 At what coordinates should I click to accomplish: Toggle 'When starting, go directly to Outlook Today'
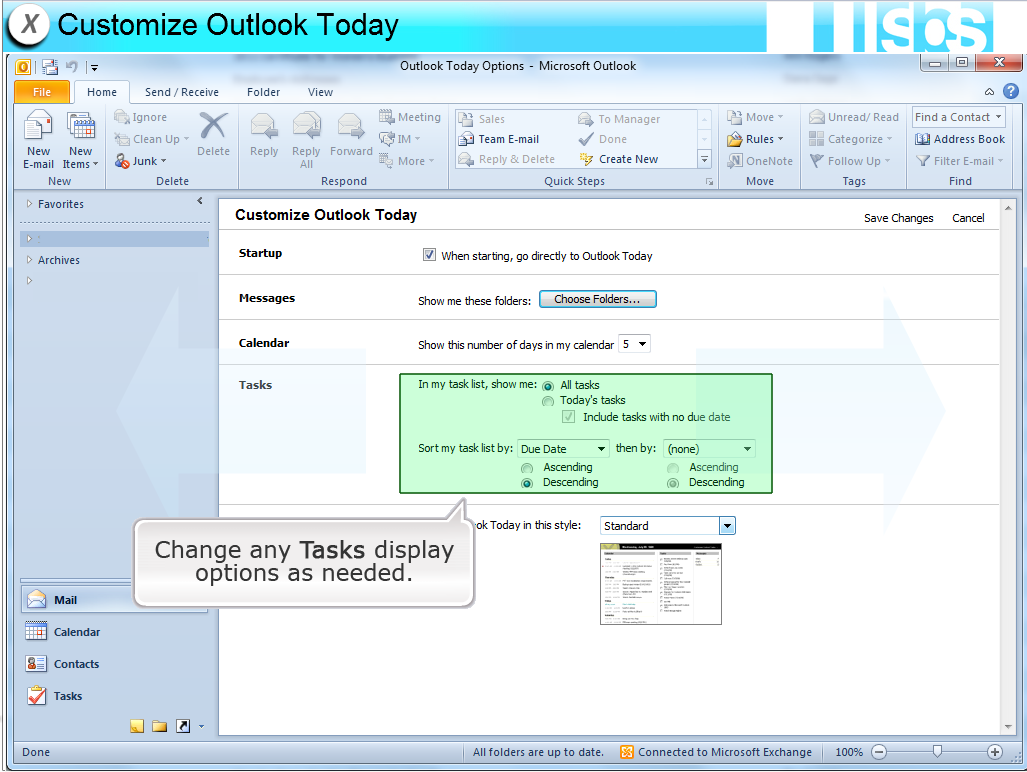[x=429, y=255]
